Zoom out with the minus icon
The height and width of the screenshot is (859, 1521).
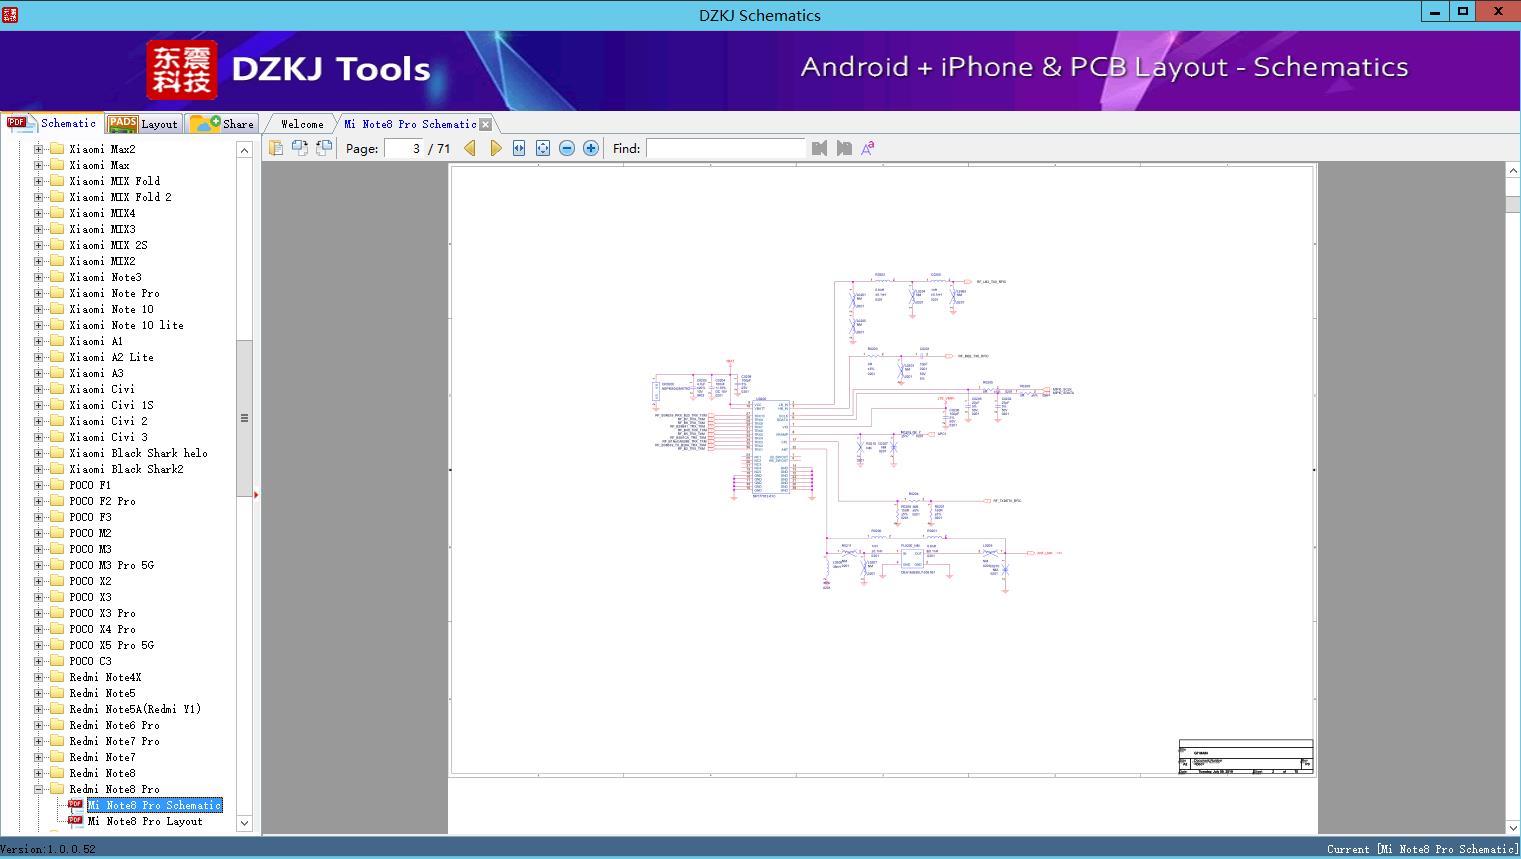pyautogui.click(x=567, y=148)
